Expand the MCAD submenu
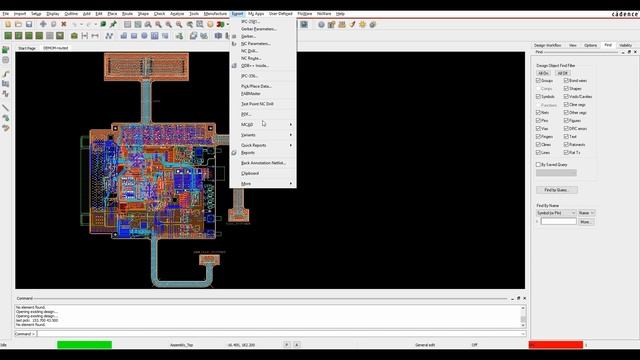This screenshot has height=360, width=640. 263,124
